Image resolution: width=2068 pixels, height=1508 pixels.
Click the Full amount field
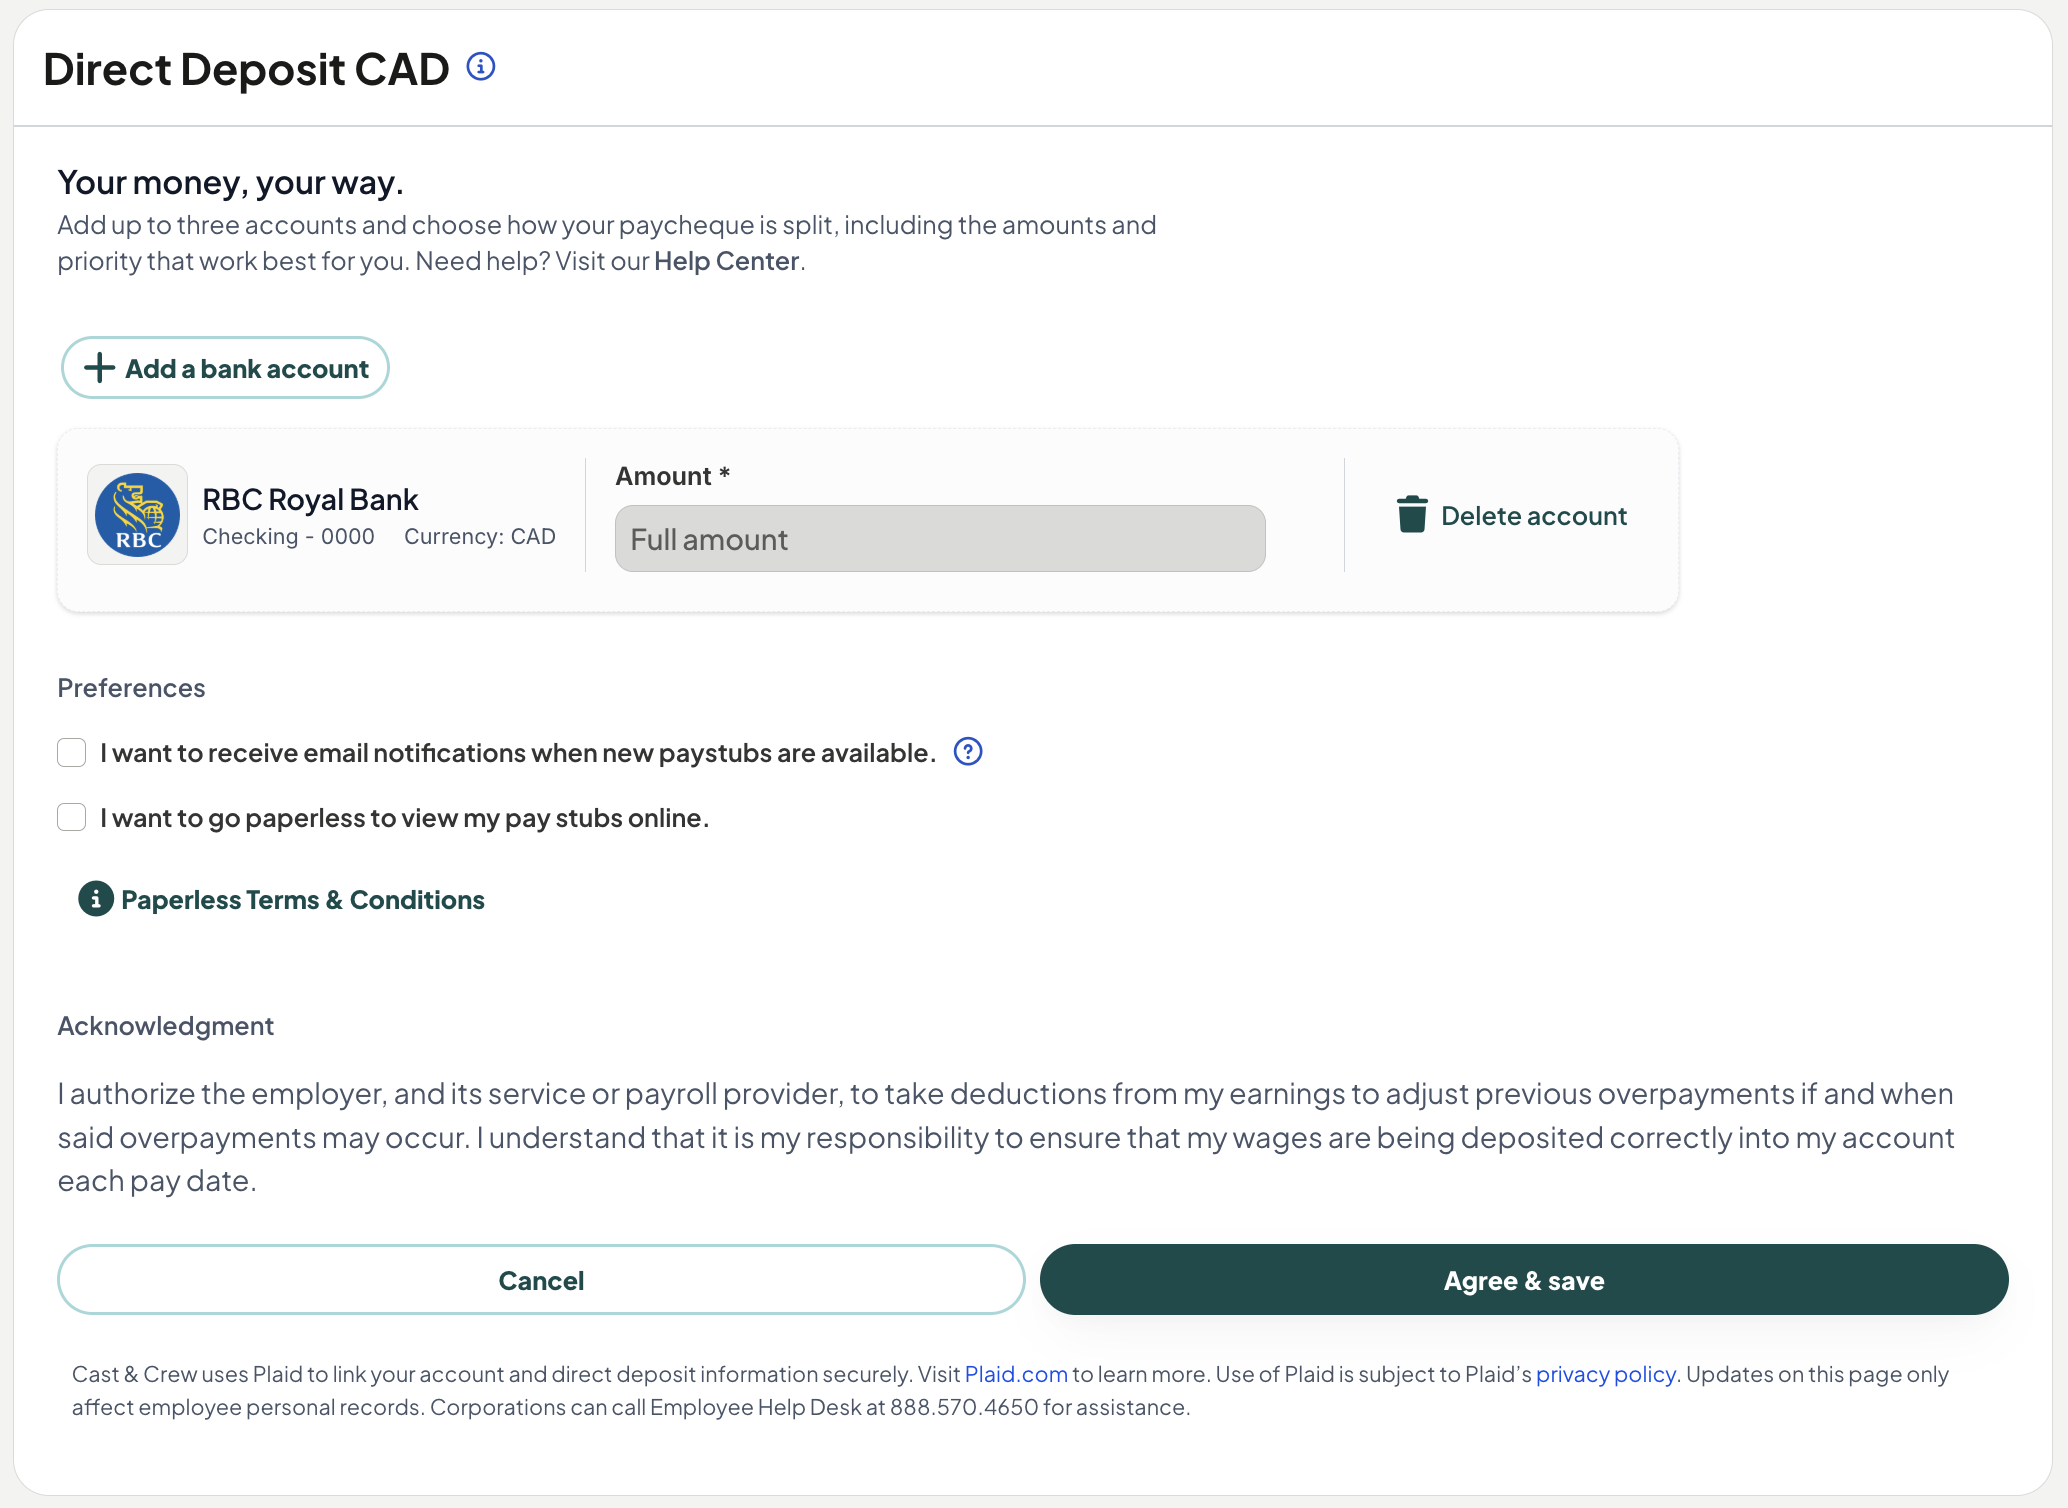coord(940,539)
